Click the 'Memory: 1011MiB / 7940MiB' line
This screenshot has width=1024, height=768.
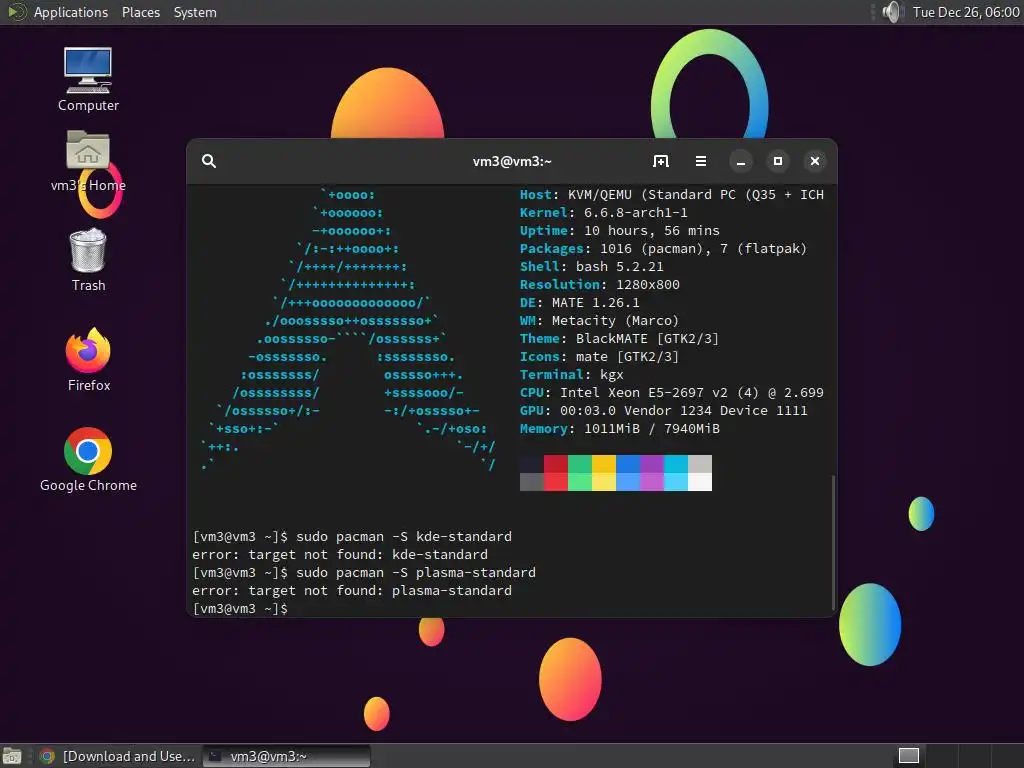point(620,429)
